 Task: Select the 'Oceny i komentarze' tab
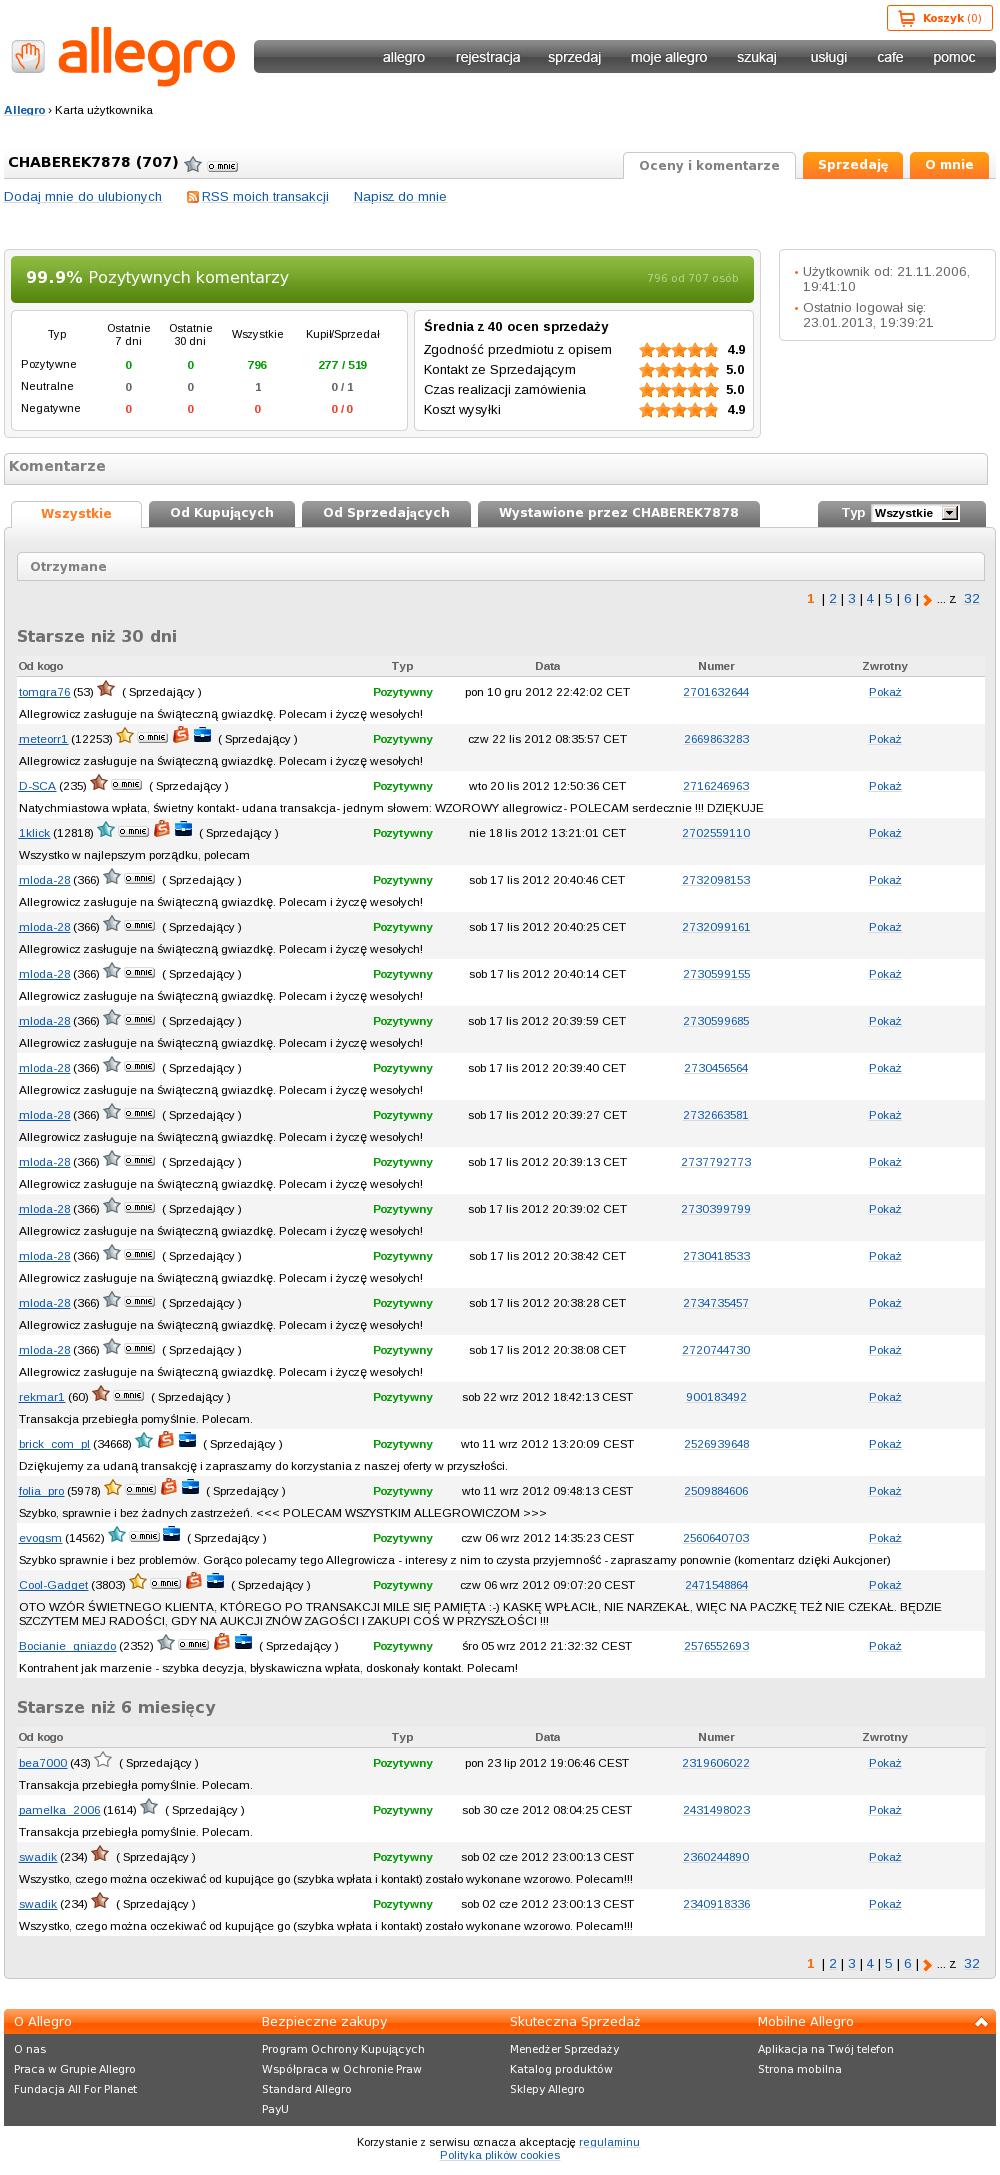[709, 166]
